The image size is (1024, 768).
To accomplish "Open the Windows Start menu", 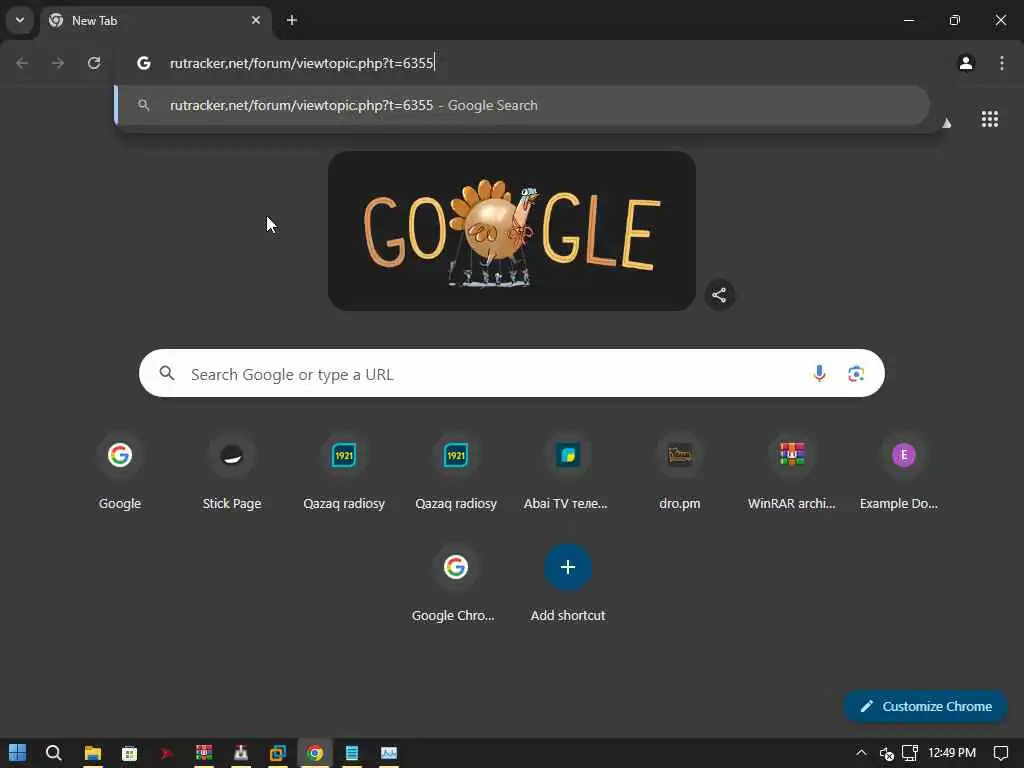I will pos(17,753).
